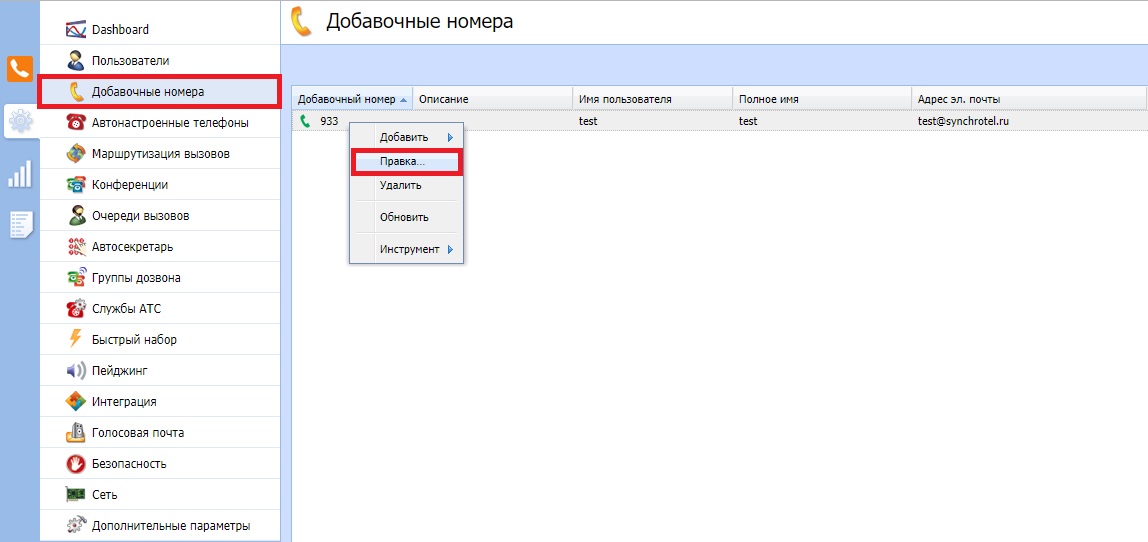Choose Добавить in context menu
This screenshot has height=542, width=1148.
click(x=406, y=137)
